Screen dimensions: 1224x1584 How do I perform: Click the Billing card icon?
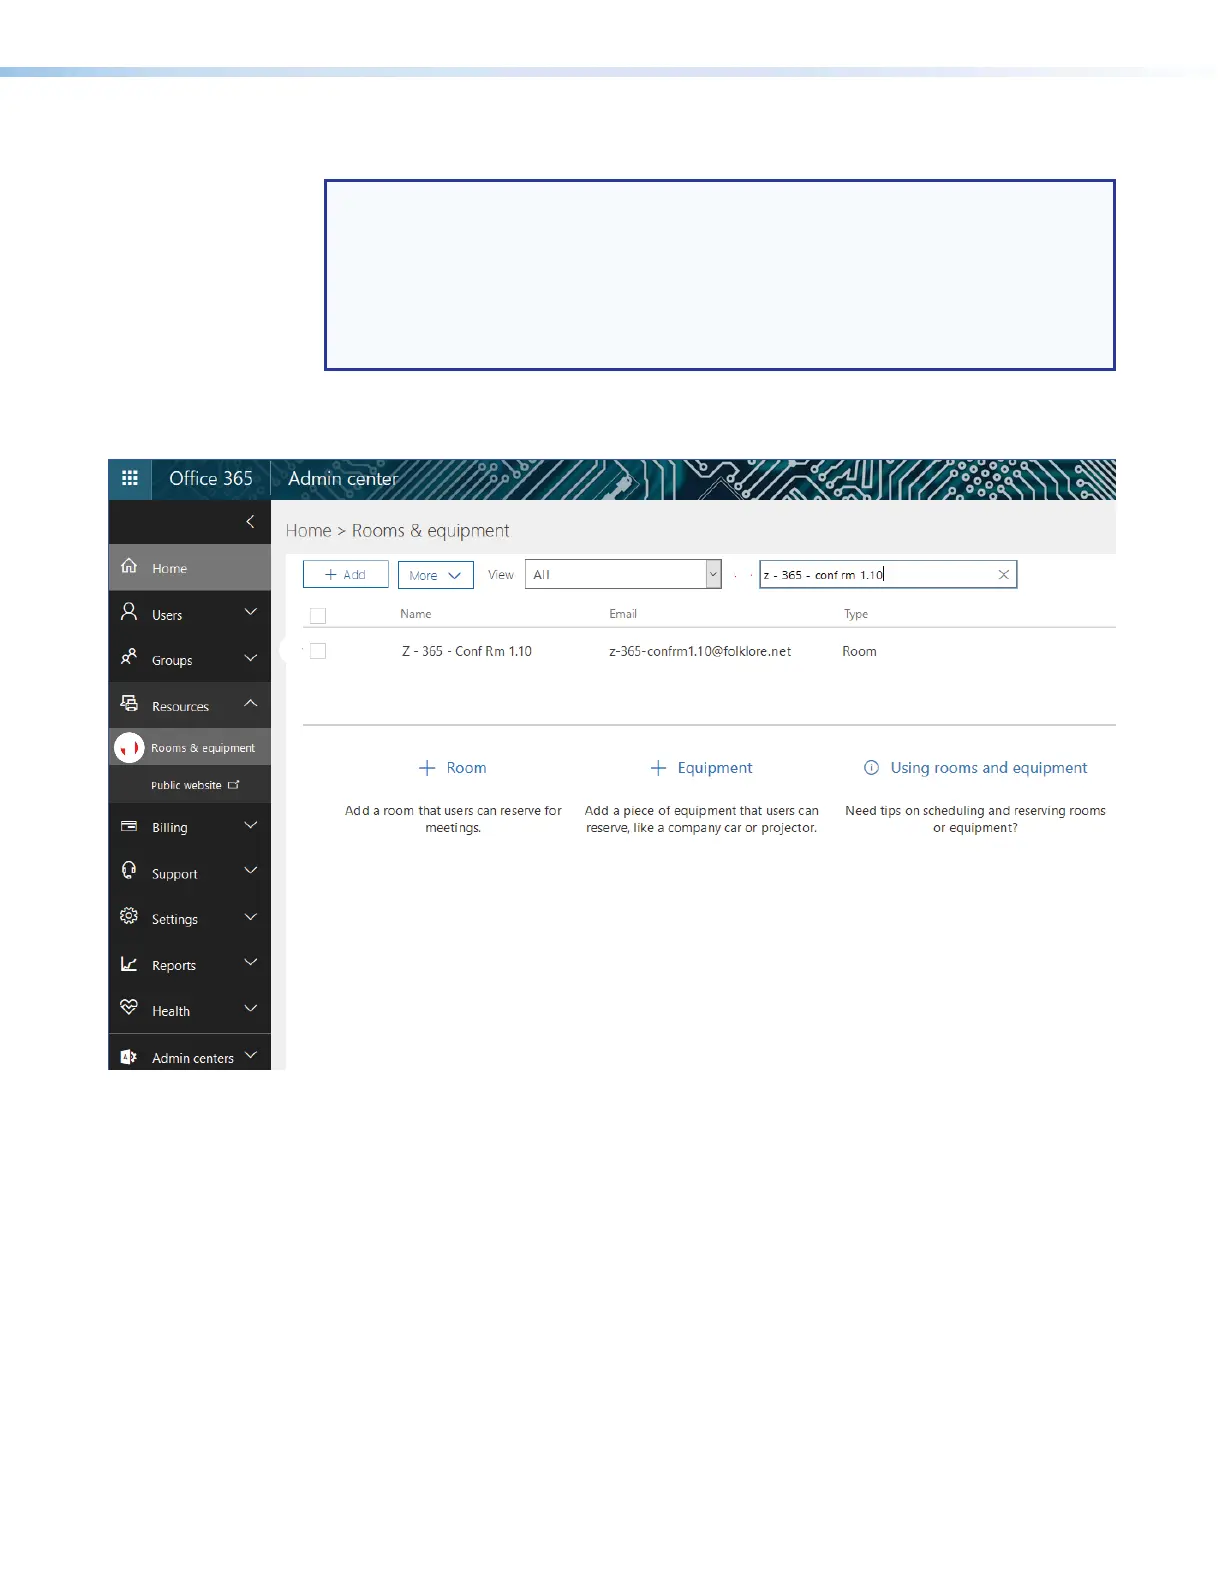click(x=129, y=826)
